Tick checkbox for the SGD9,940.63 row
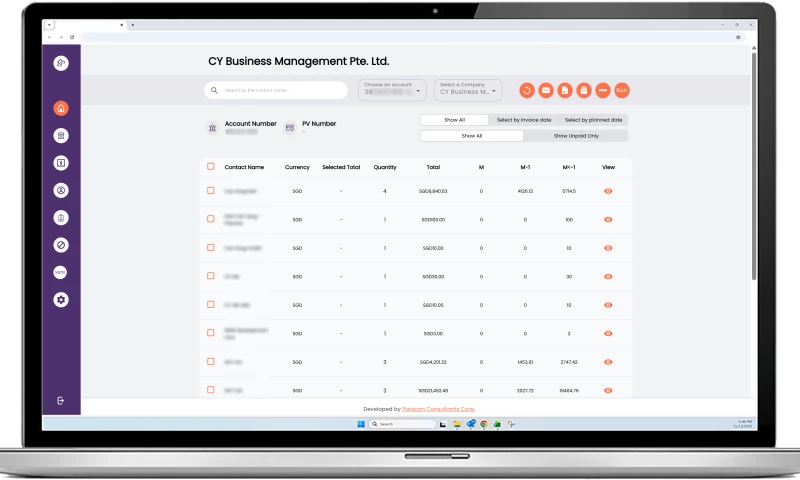 pyautogui.click(x=211, y=190)
